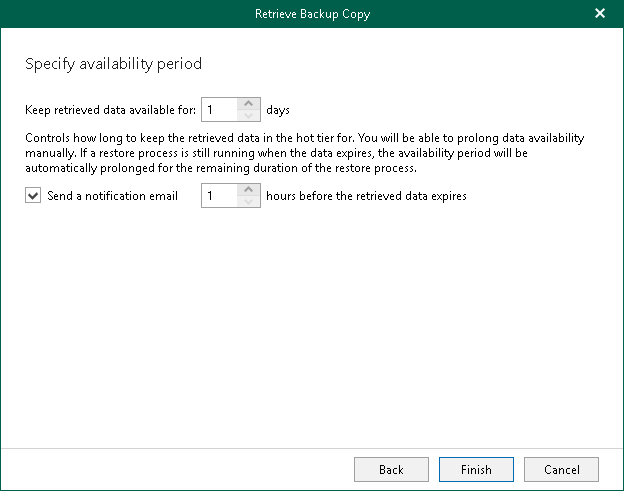Click the hot tier description paragraph
Image resolution: width=624 pixels, height=491 pixels.
click(305, 138)
